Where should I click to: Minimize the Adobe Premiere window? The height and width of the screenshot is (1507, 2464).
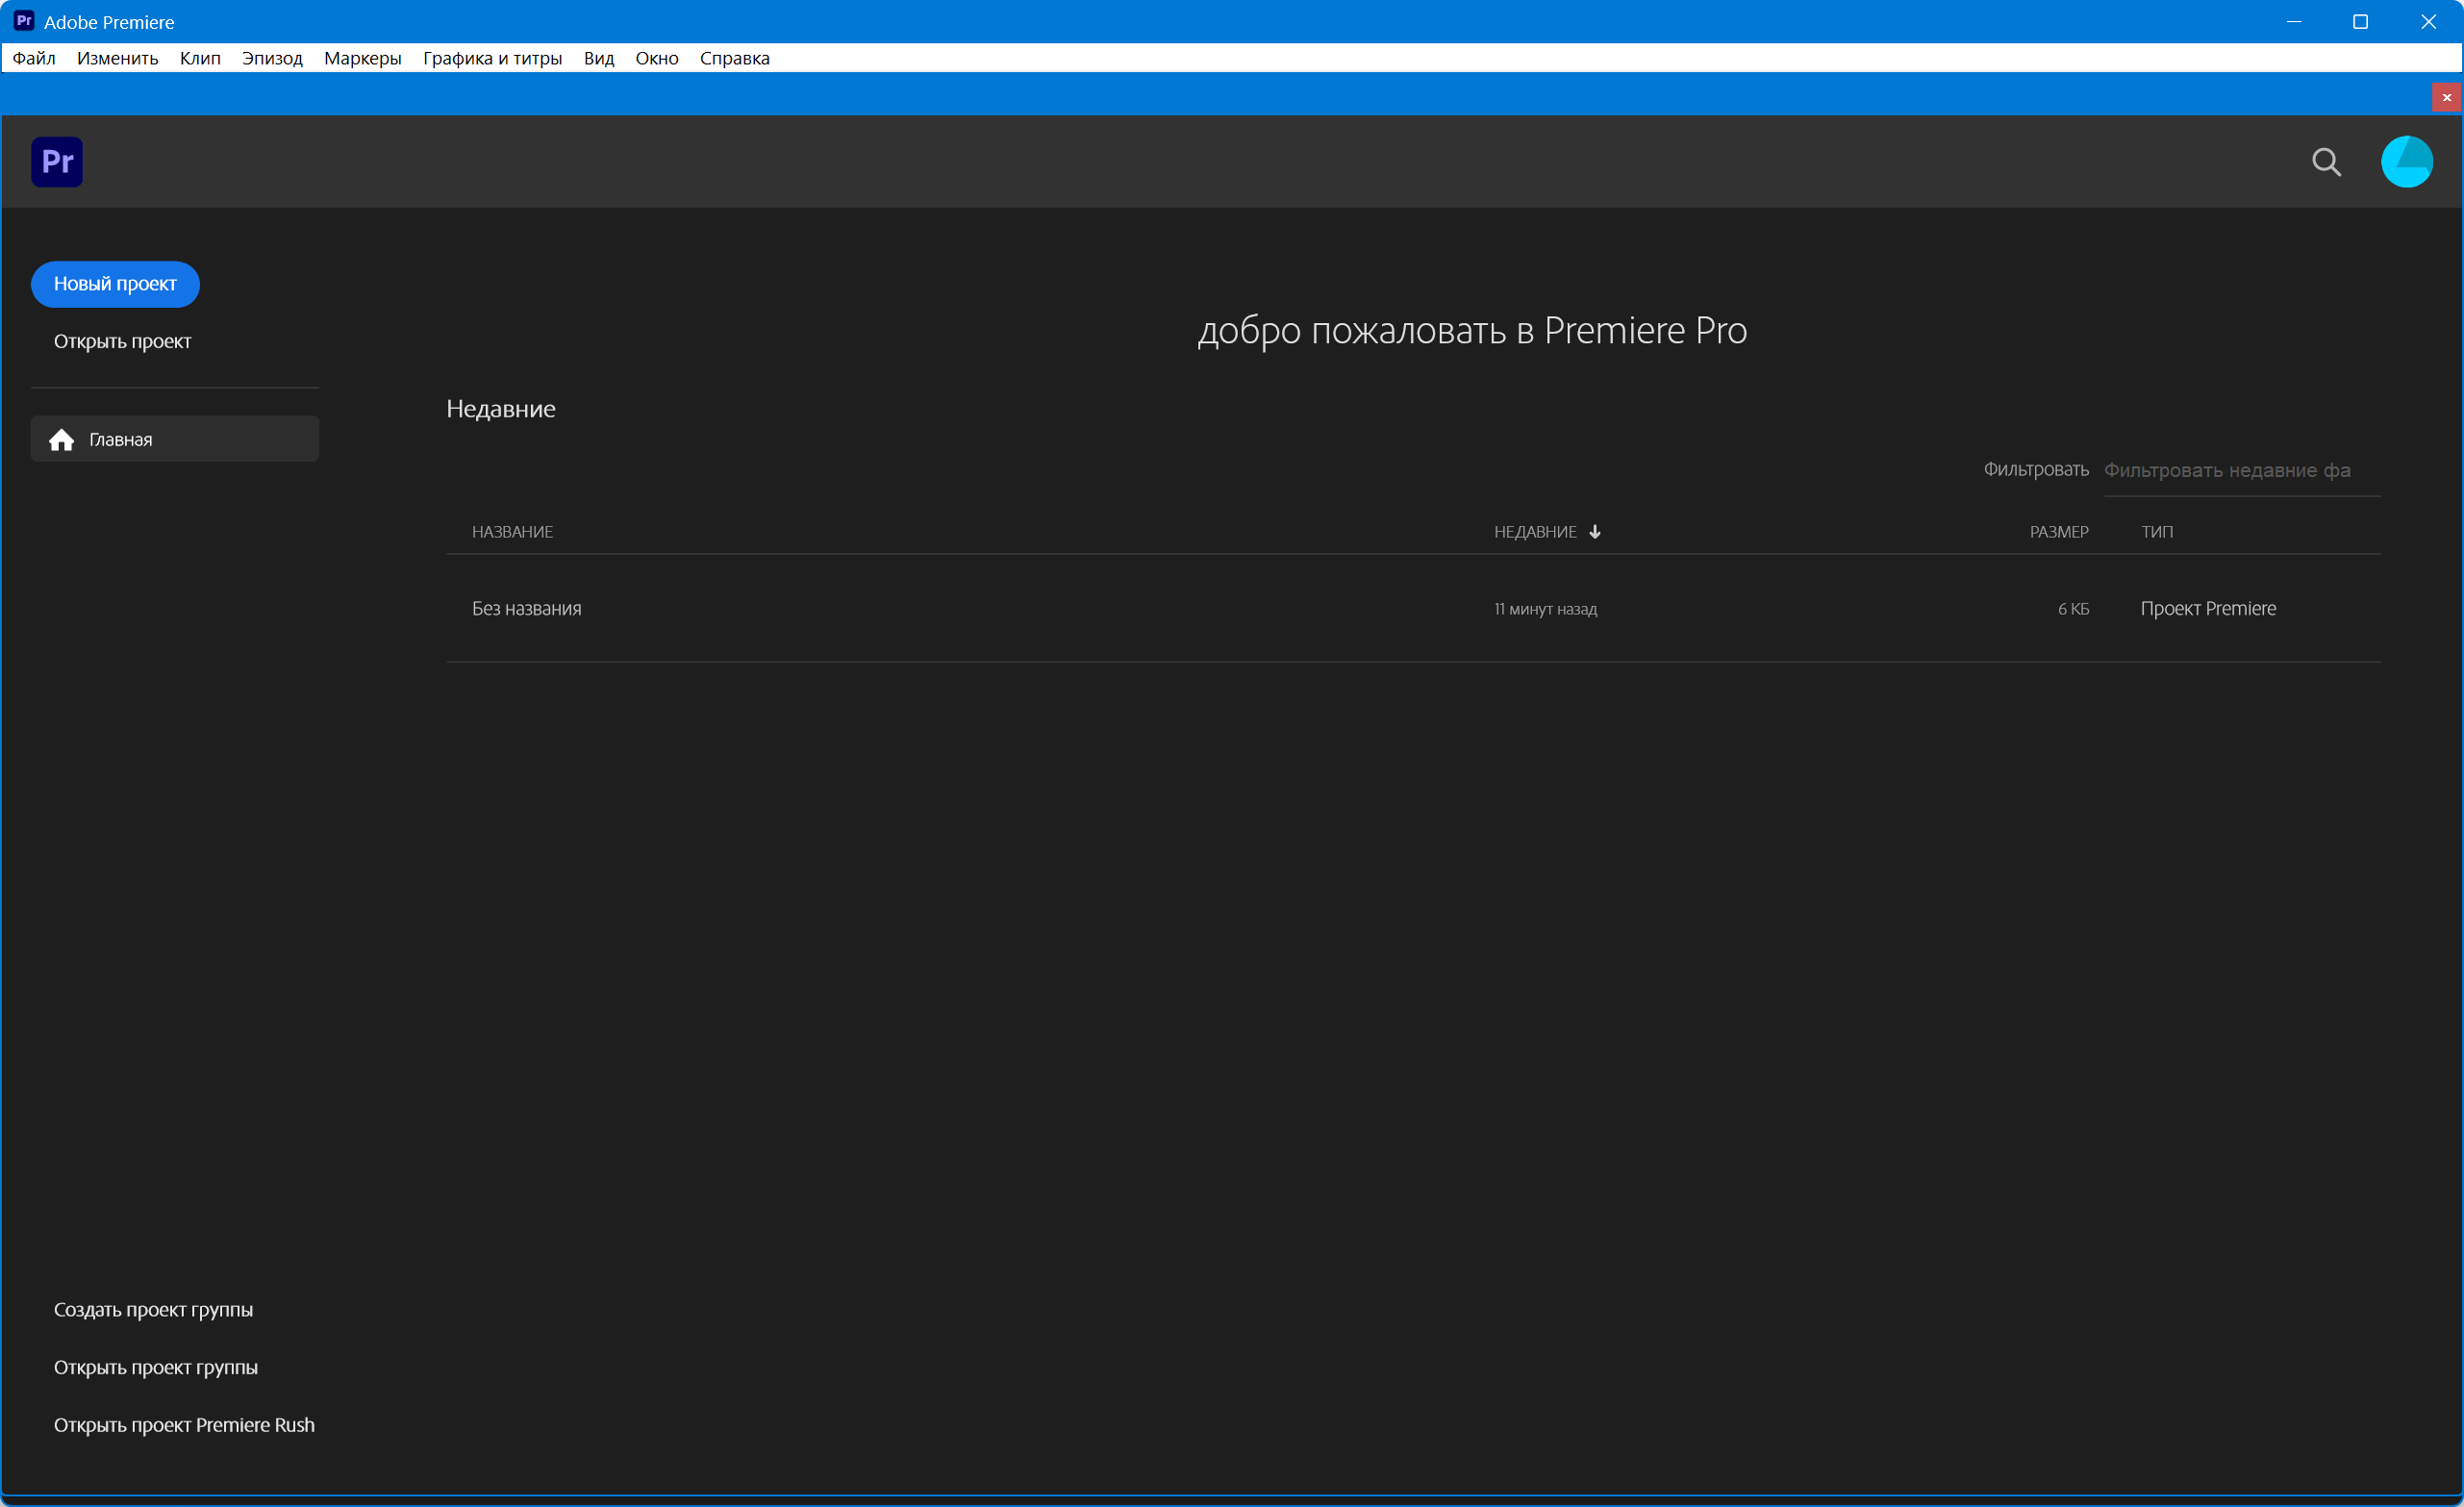(2293, 21)
